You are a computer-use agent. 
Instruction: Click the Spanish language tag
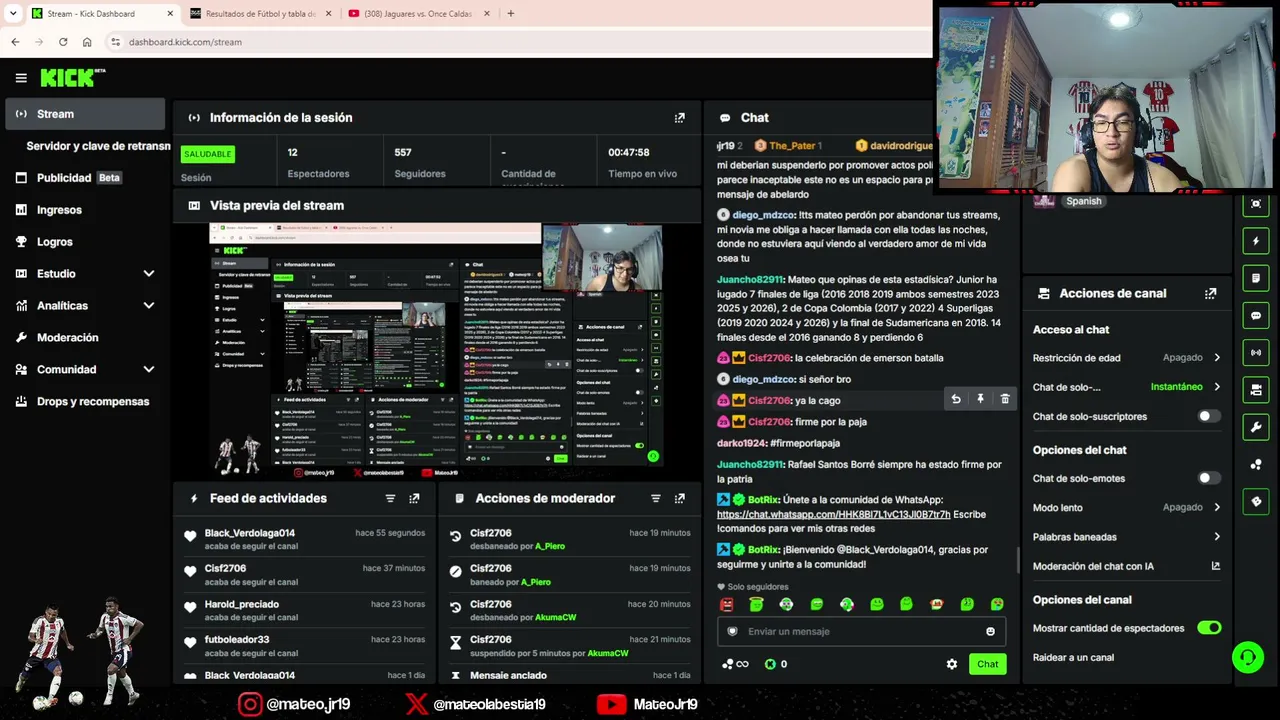click(1084, 201)
